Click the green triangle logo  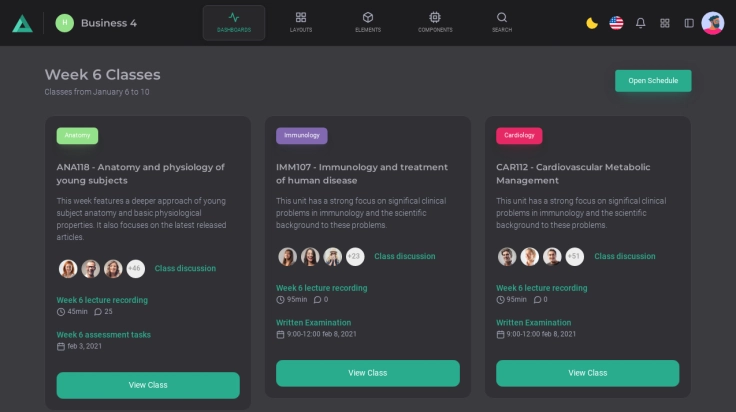point(22,23)
